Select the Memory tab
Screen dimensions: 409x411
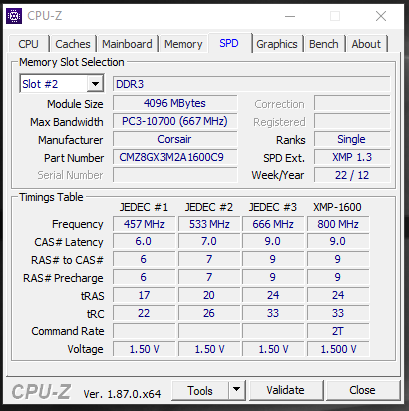coord(183,44)
